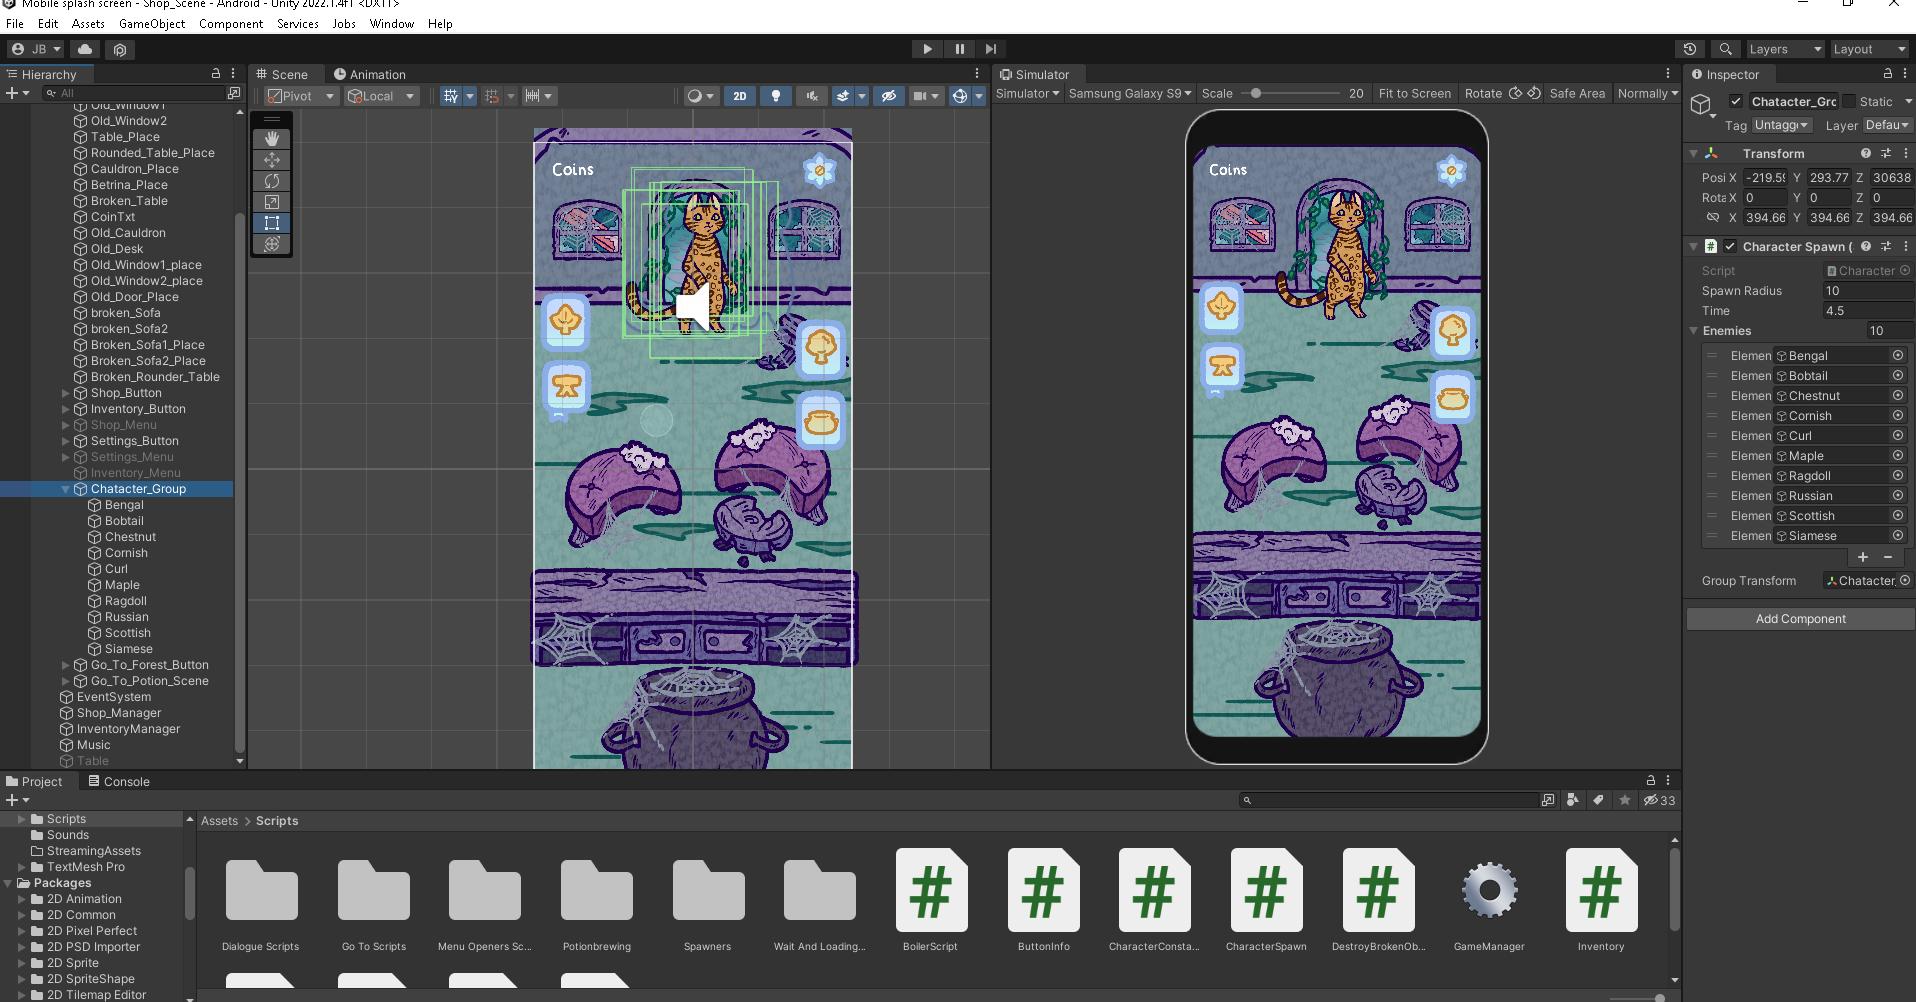The image size is (1916, 1002).
Task: Toggle scene lighting bulb icon
Action: [x=775, y=96]
